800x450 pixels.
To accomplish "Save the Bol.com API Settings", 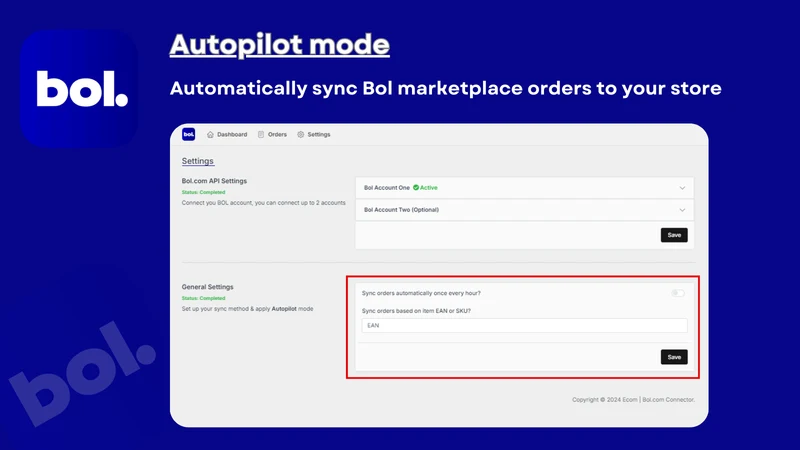I will coord(674,235).
